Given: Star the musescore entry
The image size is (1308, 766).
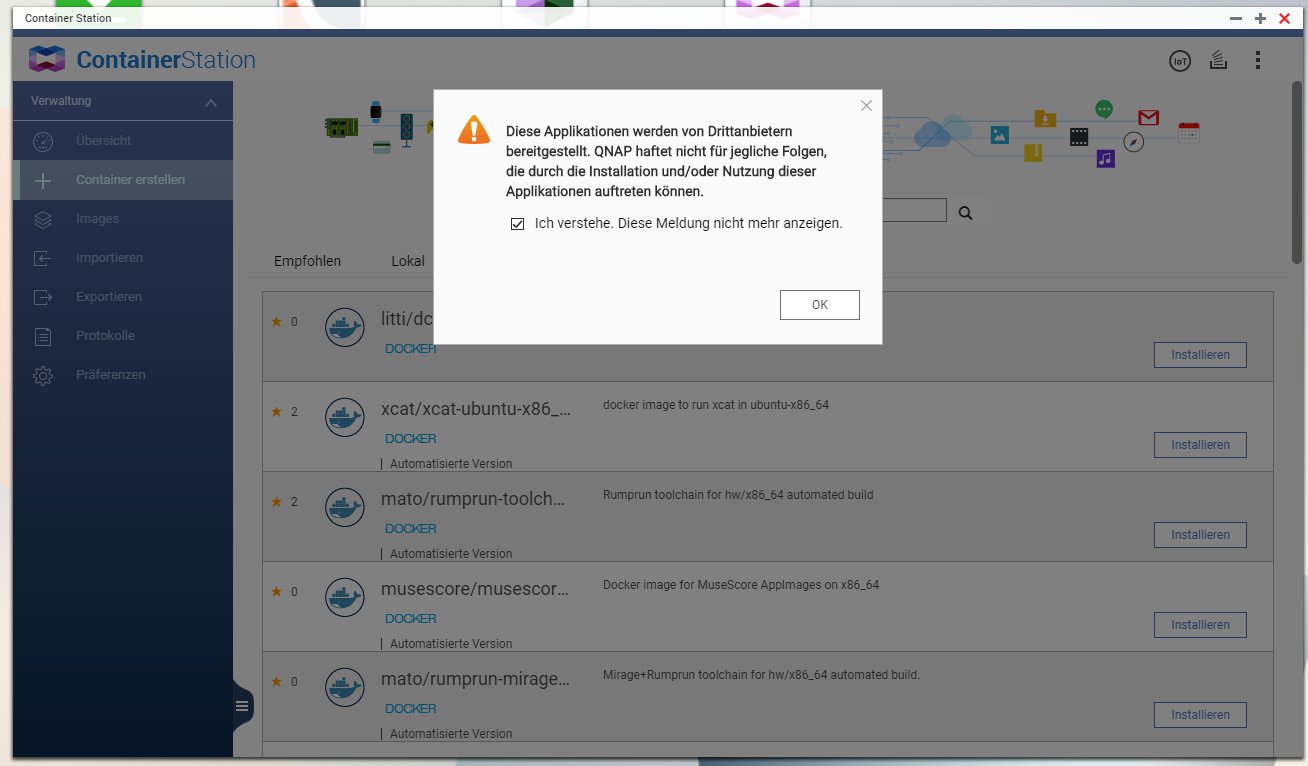Looking at the screenshot, I should [277, 592].
